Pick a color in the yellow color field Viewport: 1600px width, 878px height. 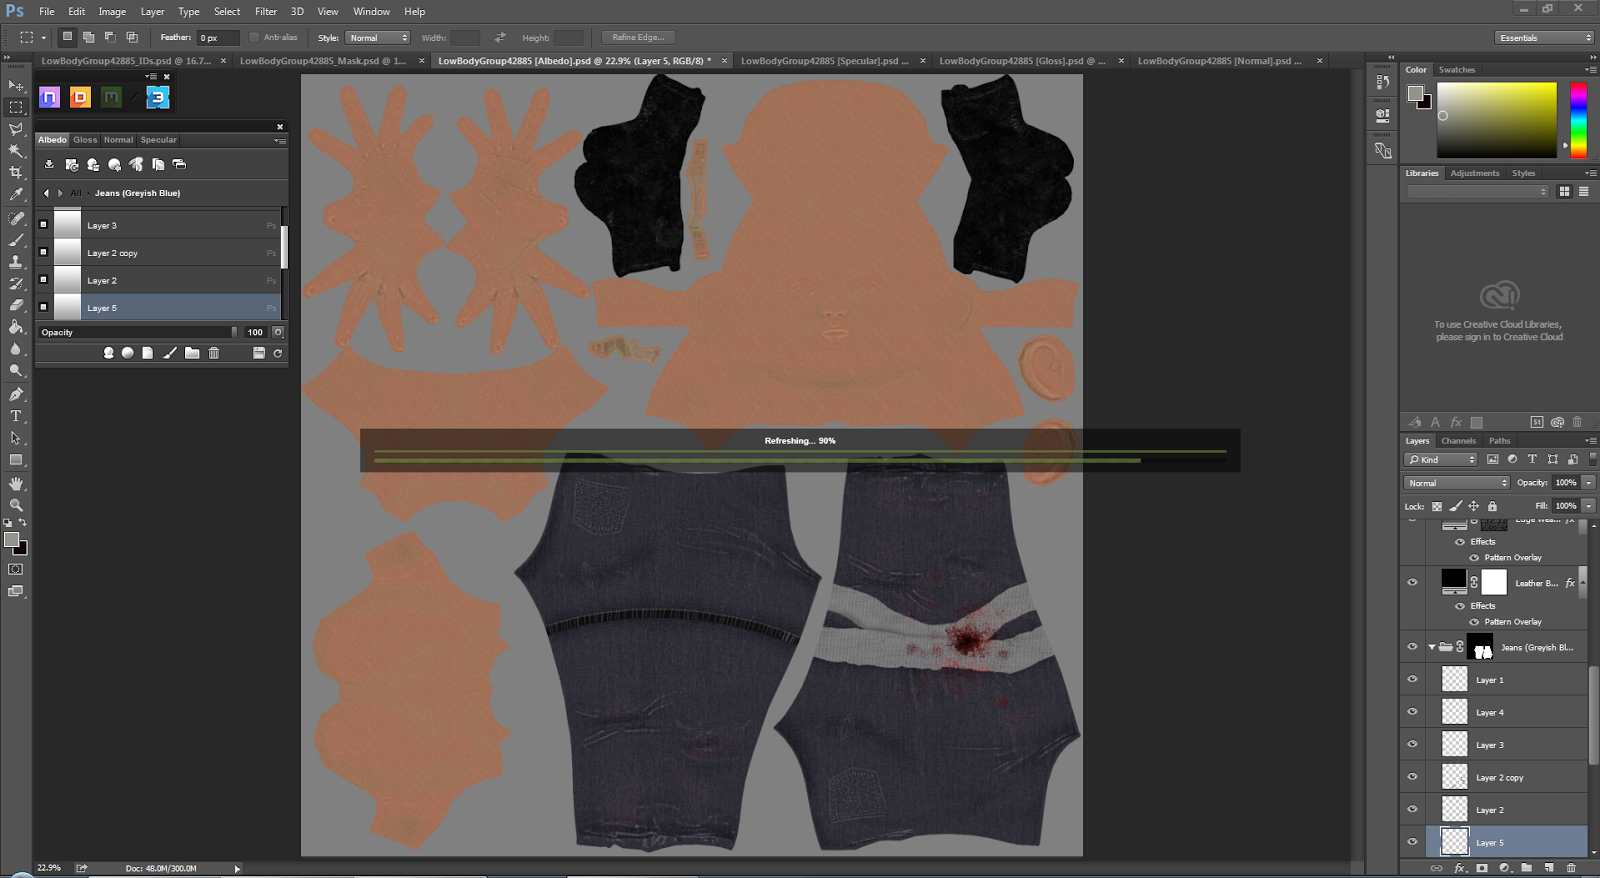point(1497,120)
